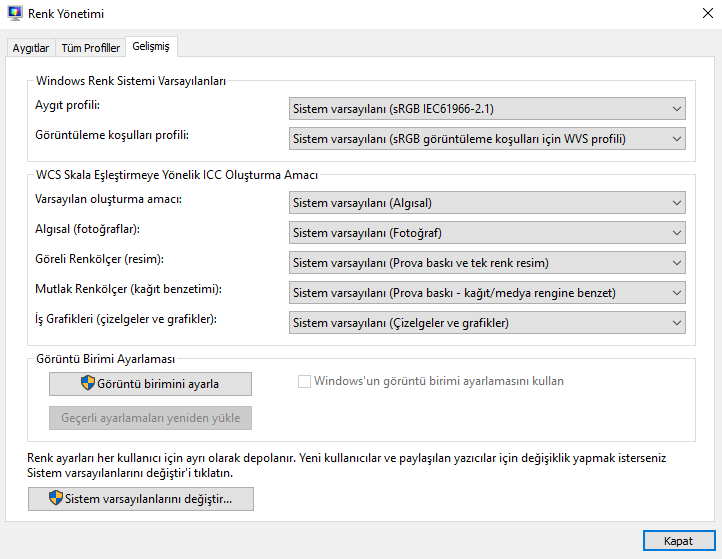Viewport: 722px width, 559px height.
Task: Select the Gelişmiş tab
Action: click(151, 47)
